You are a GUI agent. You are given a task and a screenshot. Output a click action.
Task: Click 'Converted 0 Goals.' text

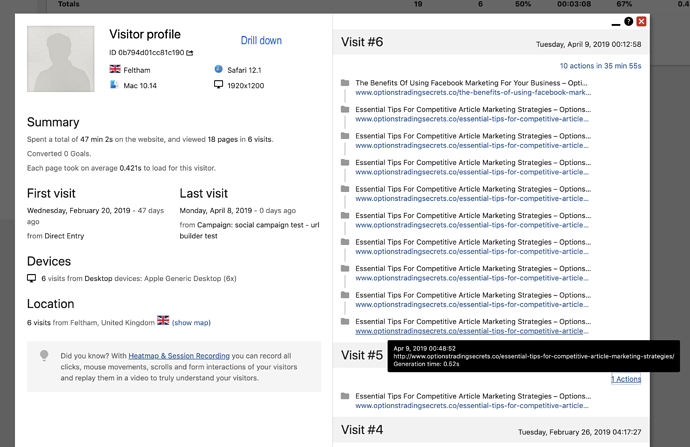coord(59,154)
